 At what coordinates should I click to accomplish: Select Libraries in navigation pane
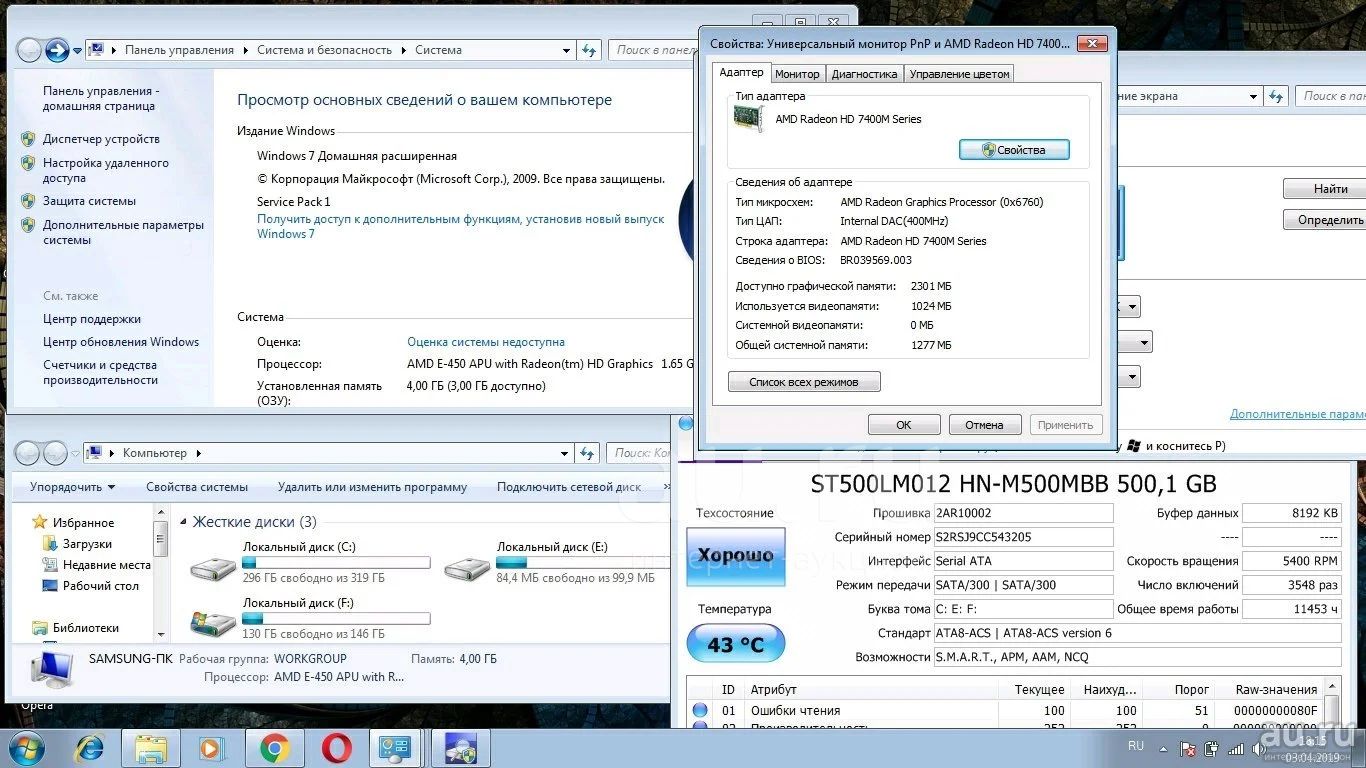(85, 628)
